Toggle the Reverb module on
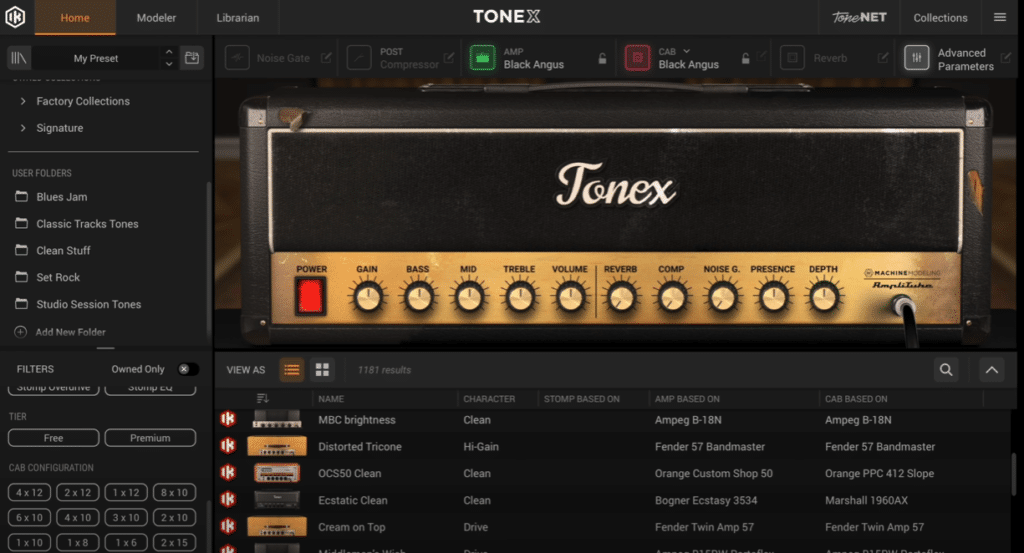Viewport: 1024px width, 553px height. 793,58
